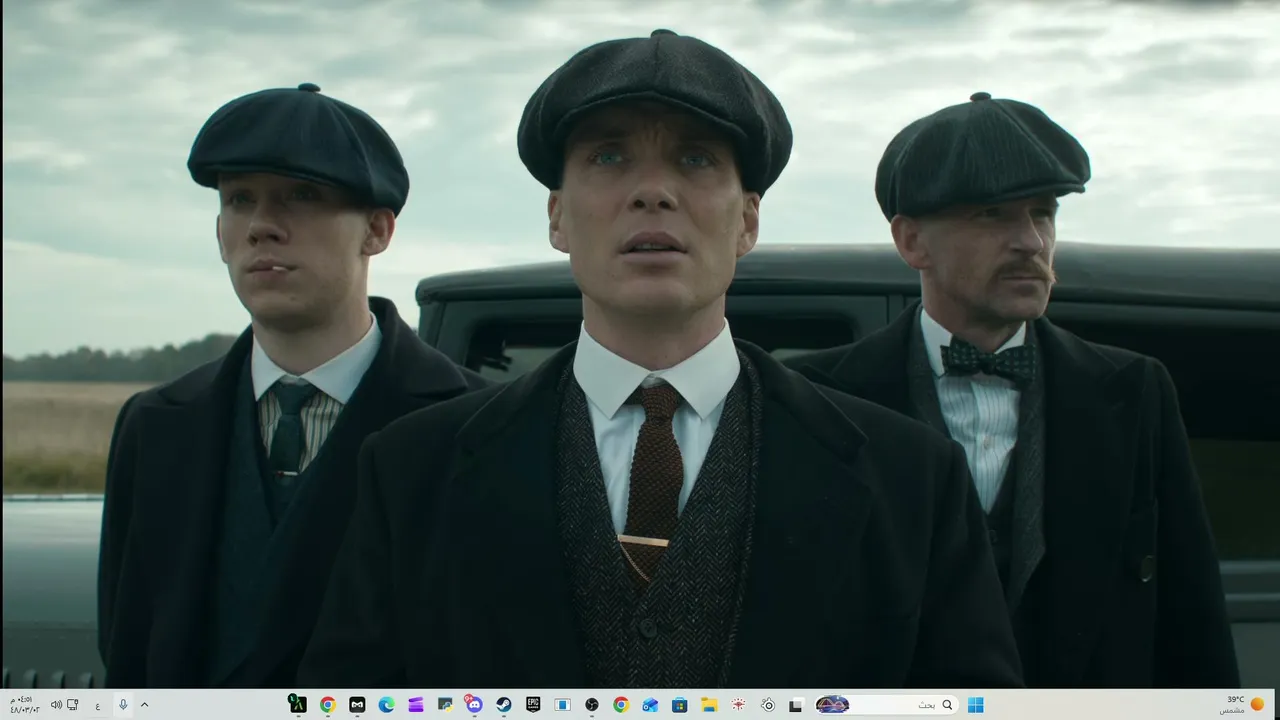Switch to OBS Studio in the taskbar
This screenshot has width=1280, height=720.
591,705
